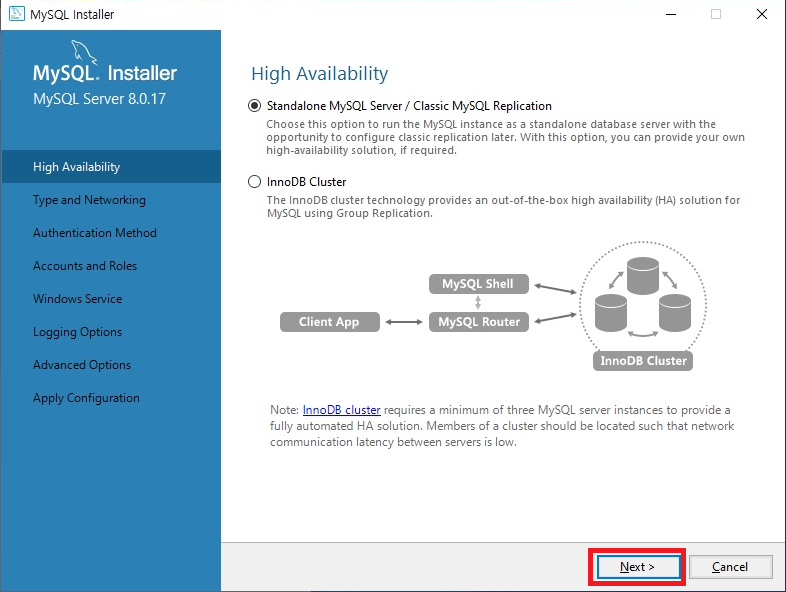Image resolution: width=786 pixels, height=592 pixels.
Task: Minimize the MySQL Installer window
Action: click(x=671, y=14)
